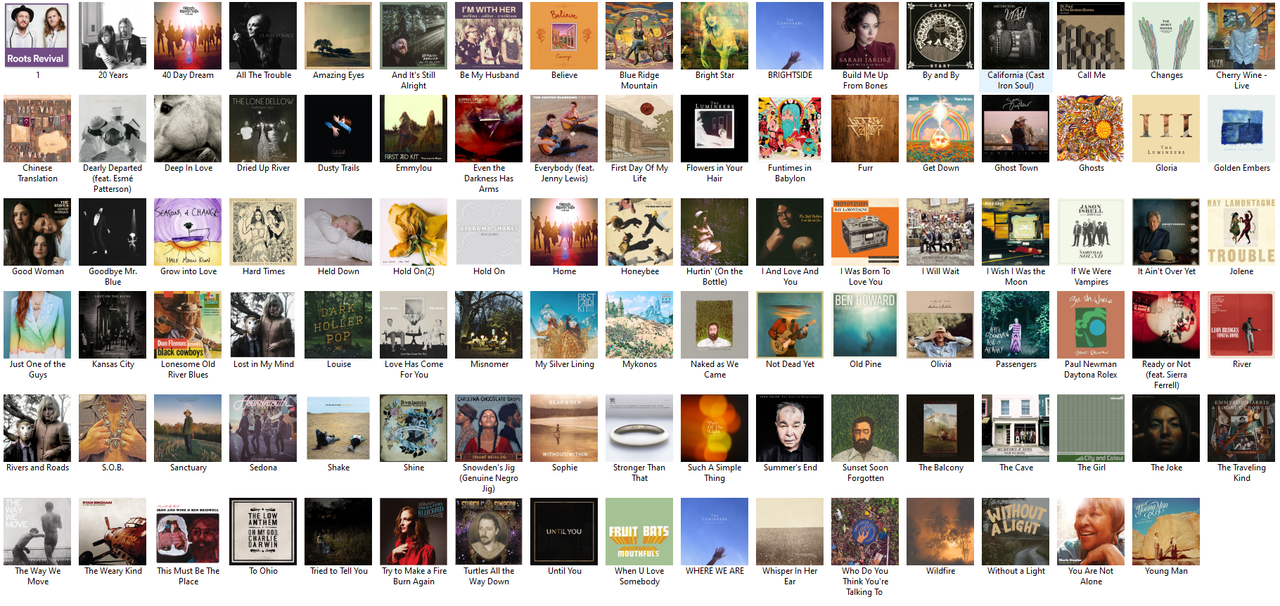
Task: Select the Roots Revival album cover
Action: coord(38,35)
